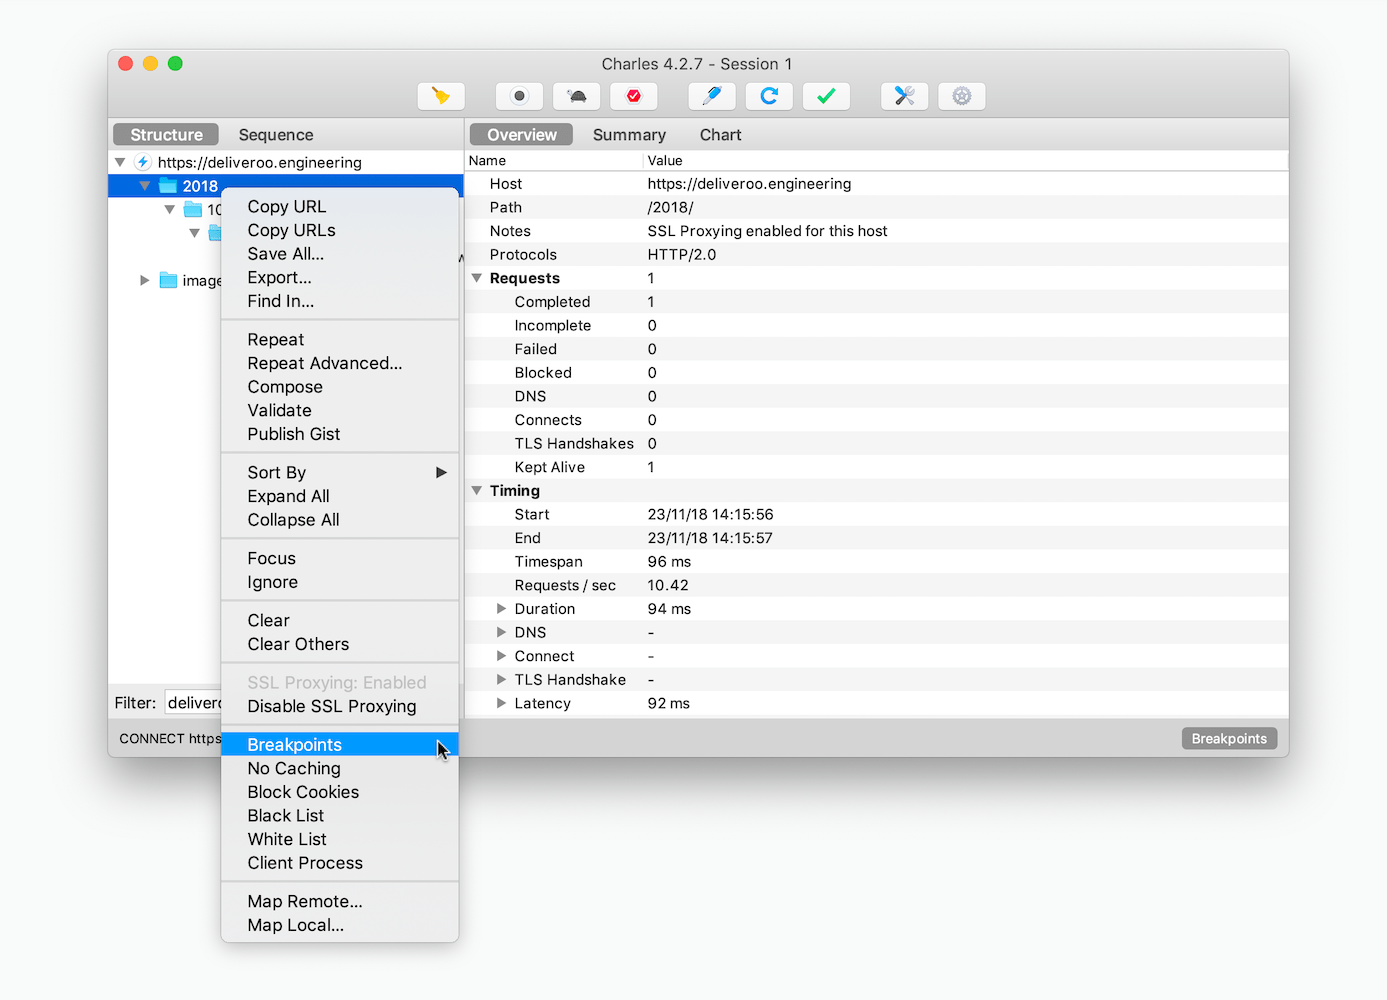1387x1000 pixels.
Task: Collapse the deliveroo.engineering host node
Action: [120, 162]
